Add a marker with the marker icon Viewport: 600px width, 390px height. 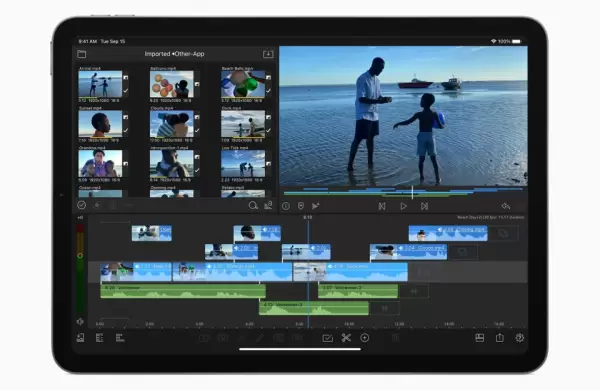coord(301,206)
